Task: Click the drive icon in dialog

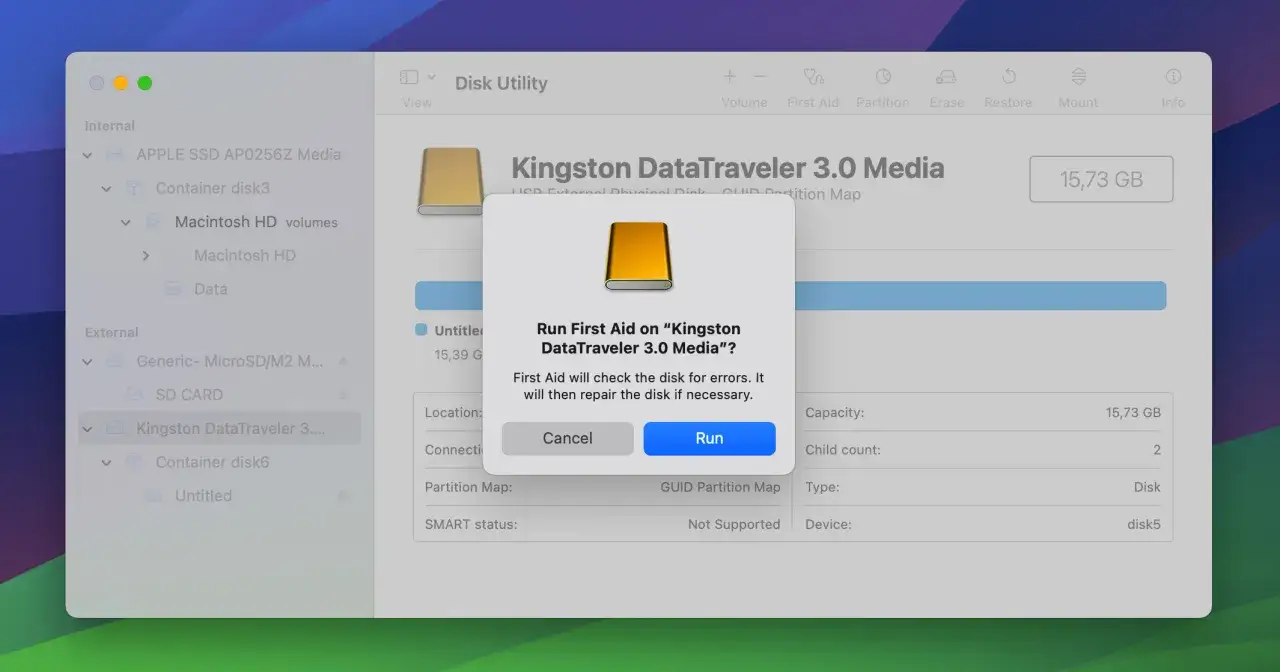Action: tap(638, 256)
